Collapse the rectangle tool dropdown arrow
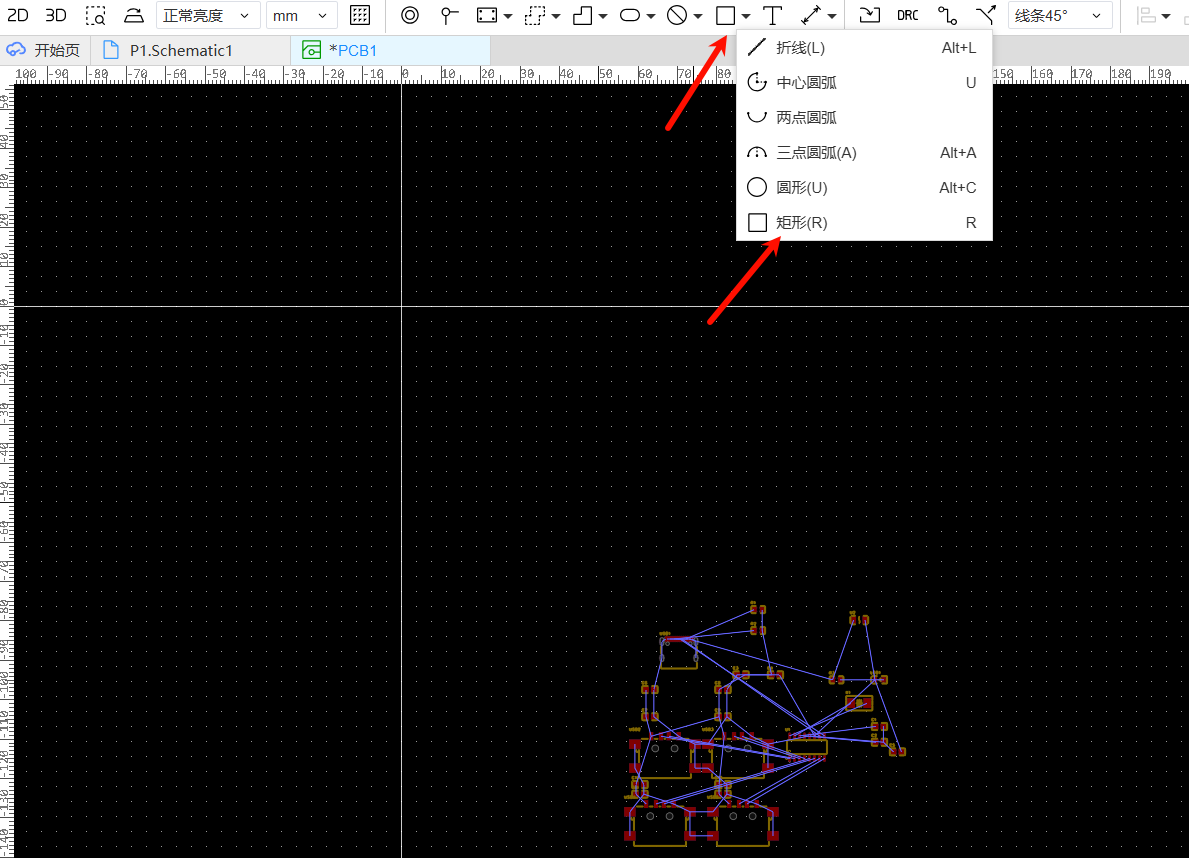 click(746, 16)
